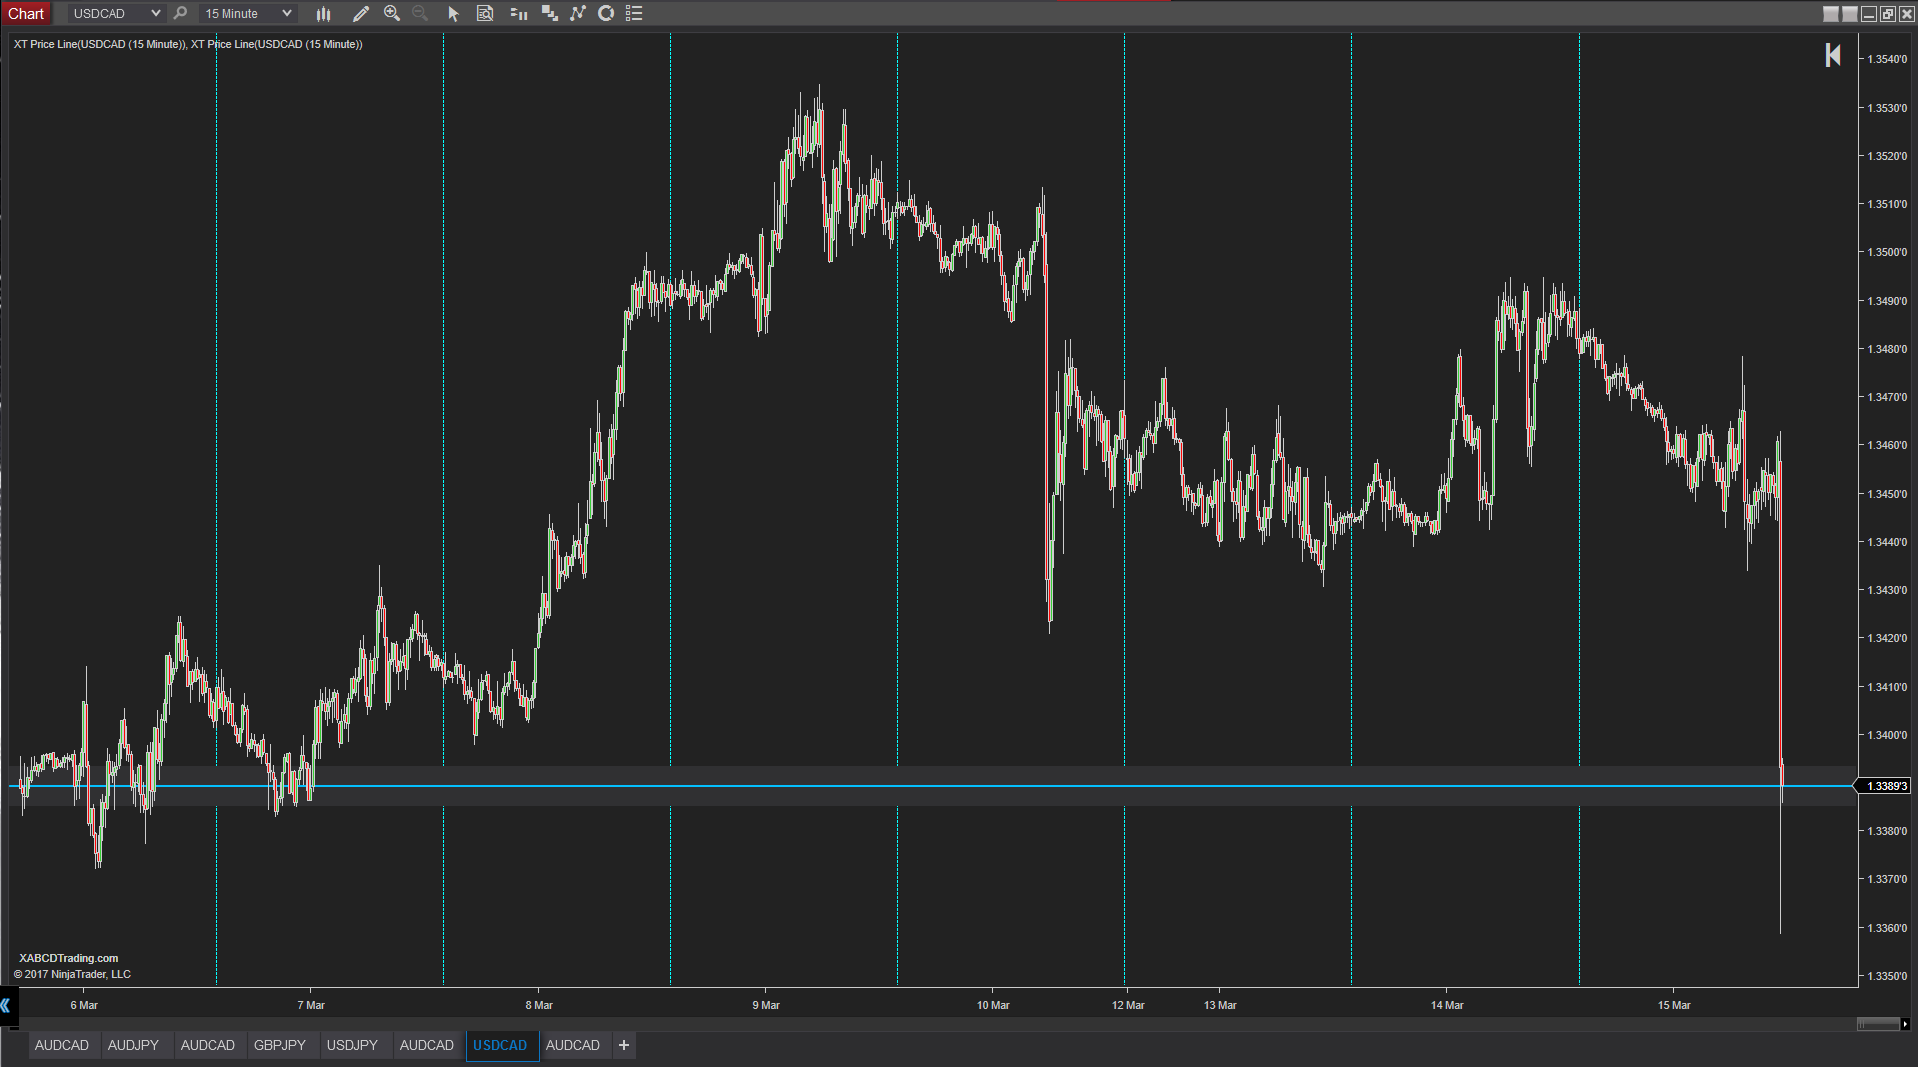Click the 1.3350'0 price label
Viewport: 1918px width, 1067px height.
1887,976
